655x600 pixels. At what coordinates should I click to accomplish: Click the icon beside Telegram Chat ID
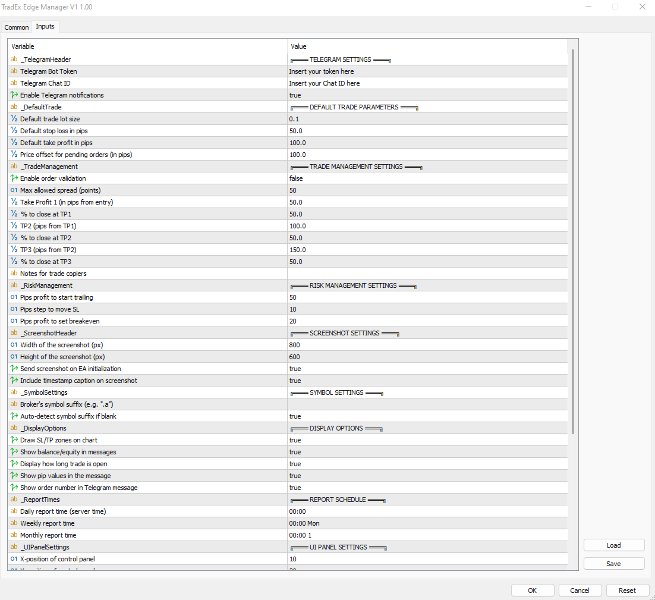14,83
